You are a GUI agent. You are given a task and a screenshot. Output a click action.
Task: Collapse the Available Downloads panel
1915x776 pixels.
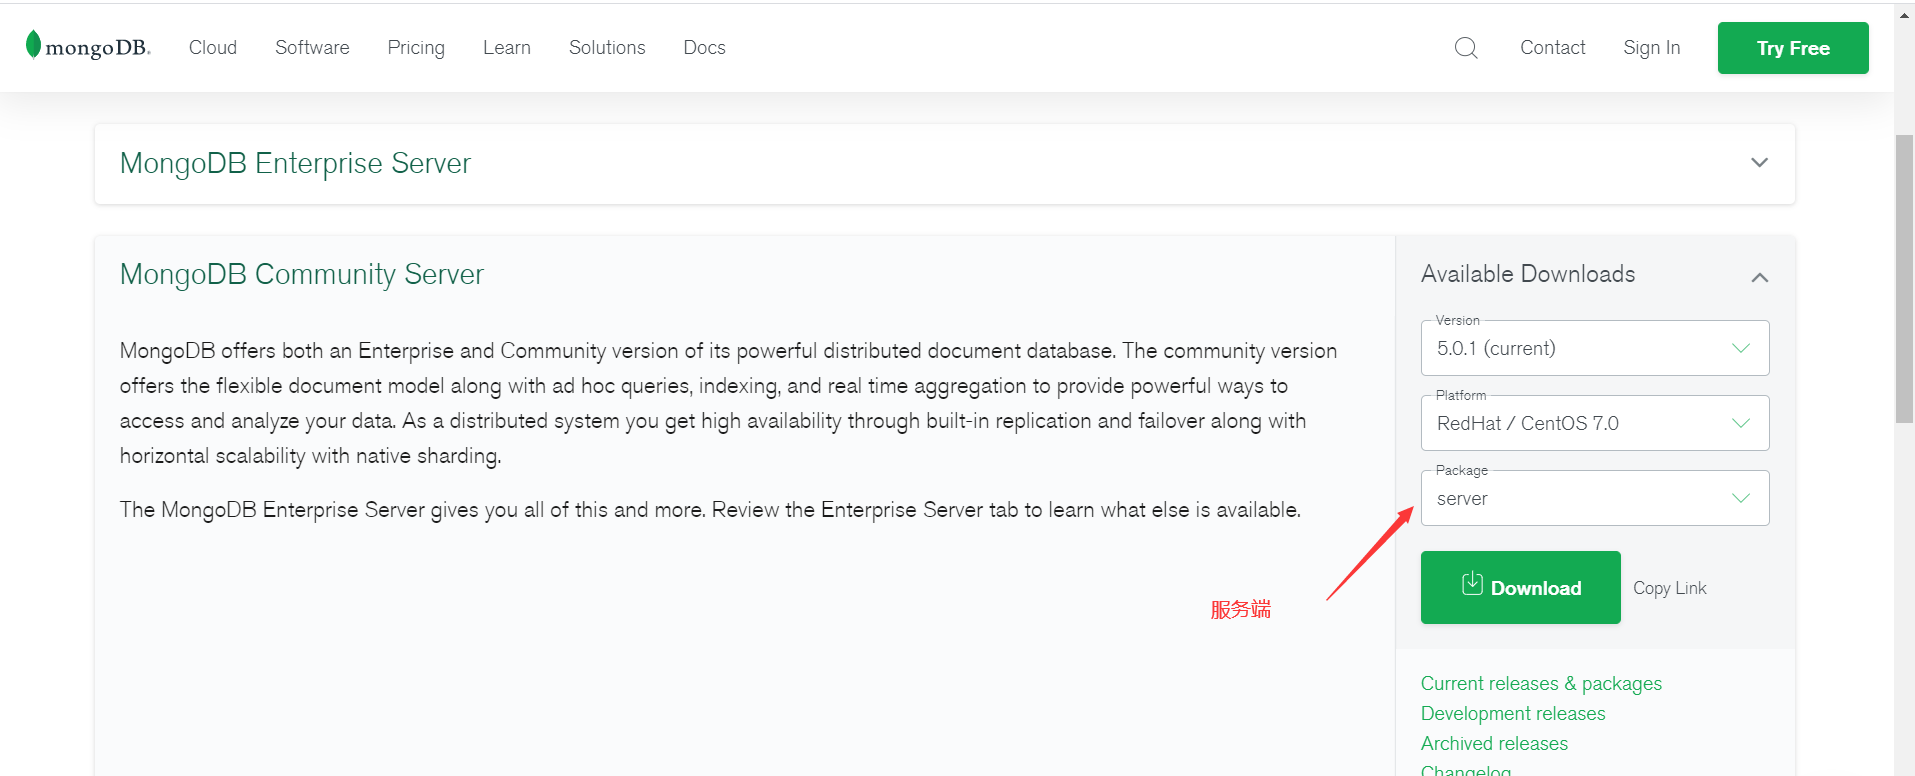(x=1760, y=277)
